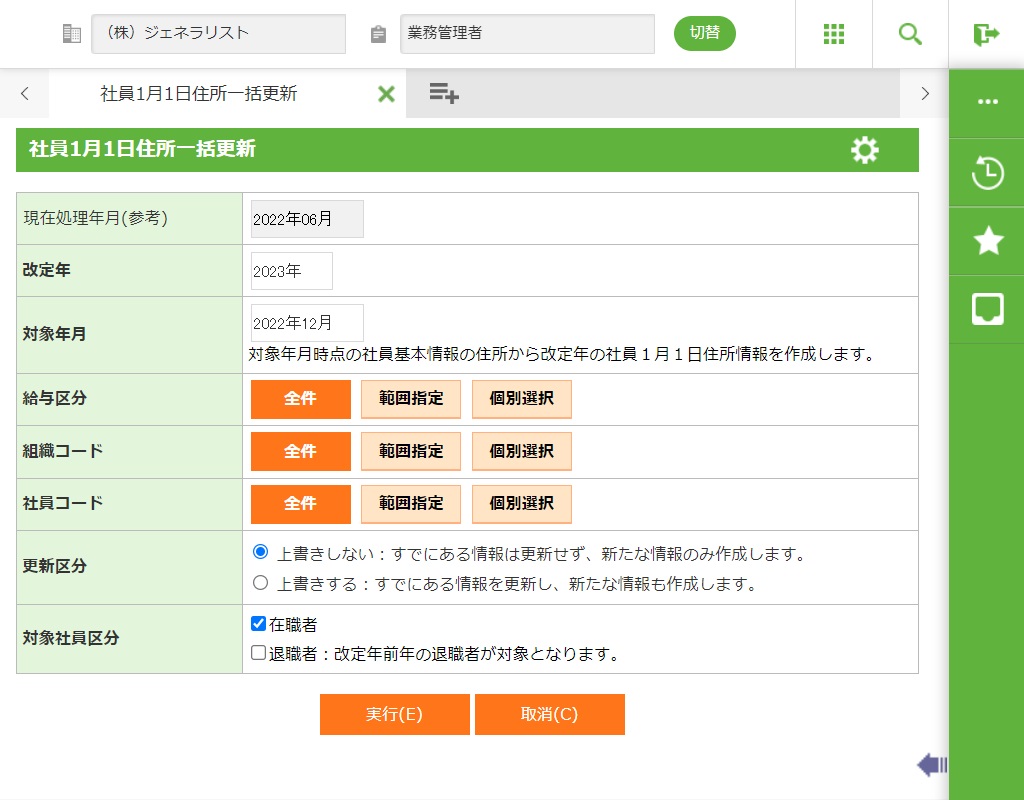Select the 上書きする radio option
Screen dimensions: 1024x800
point(261,582)
